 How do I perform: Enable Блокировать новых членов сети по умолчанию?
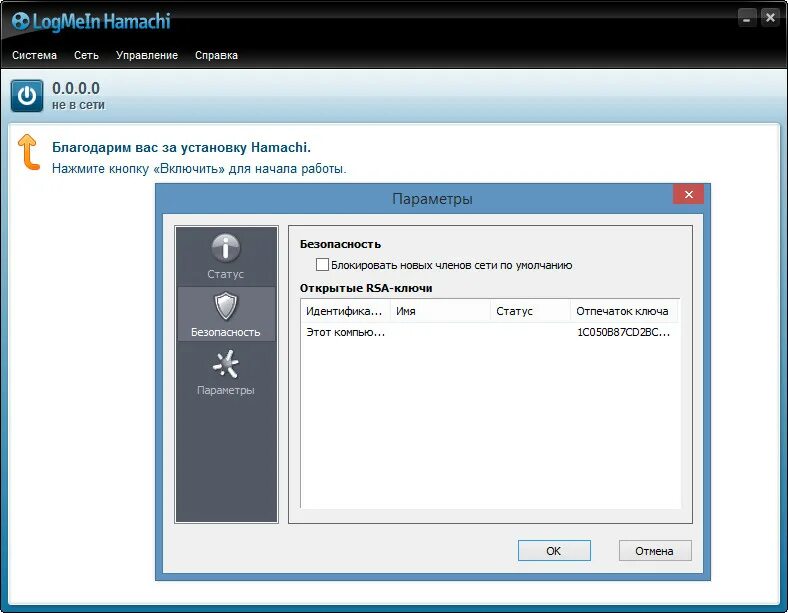click(322, 265)
